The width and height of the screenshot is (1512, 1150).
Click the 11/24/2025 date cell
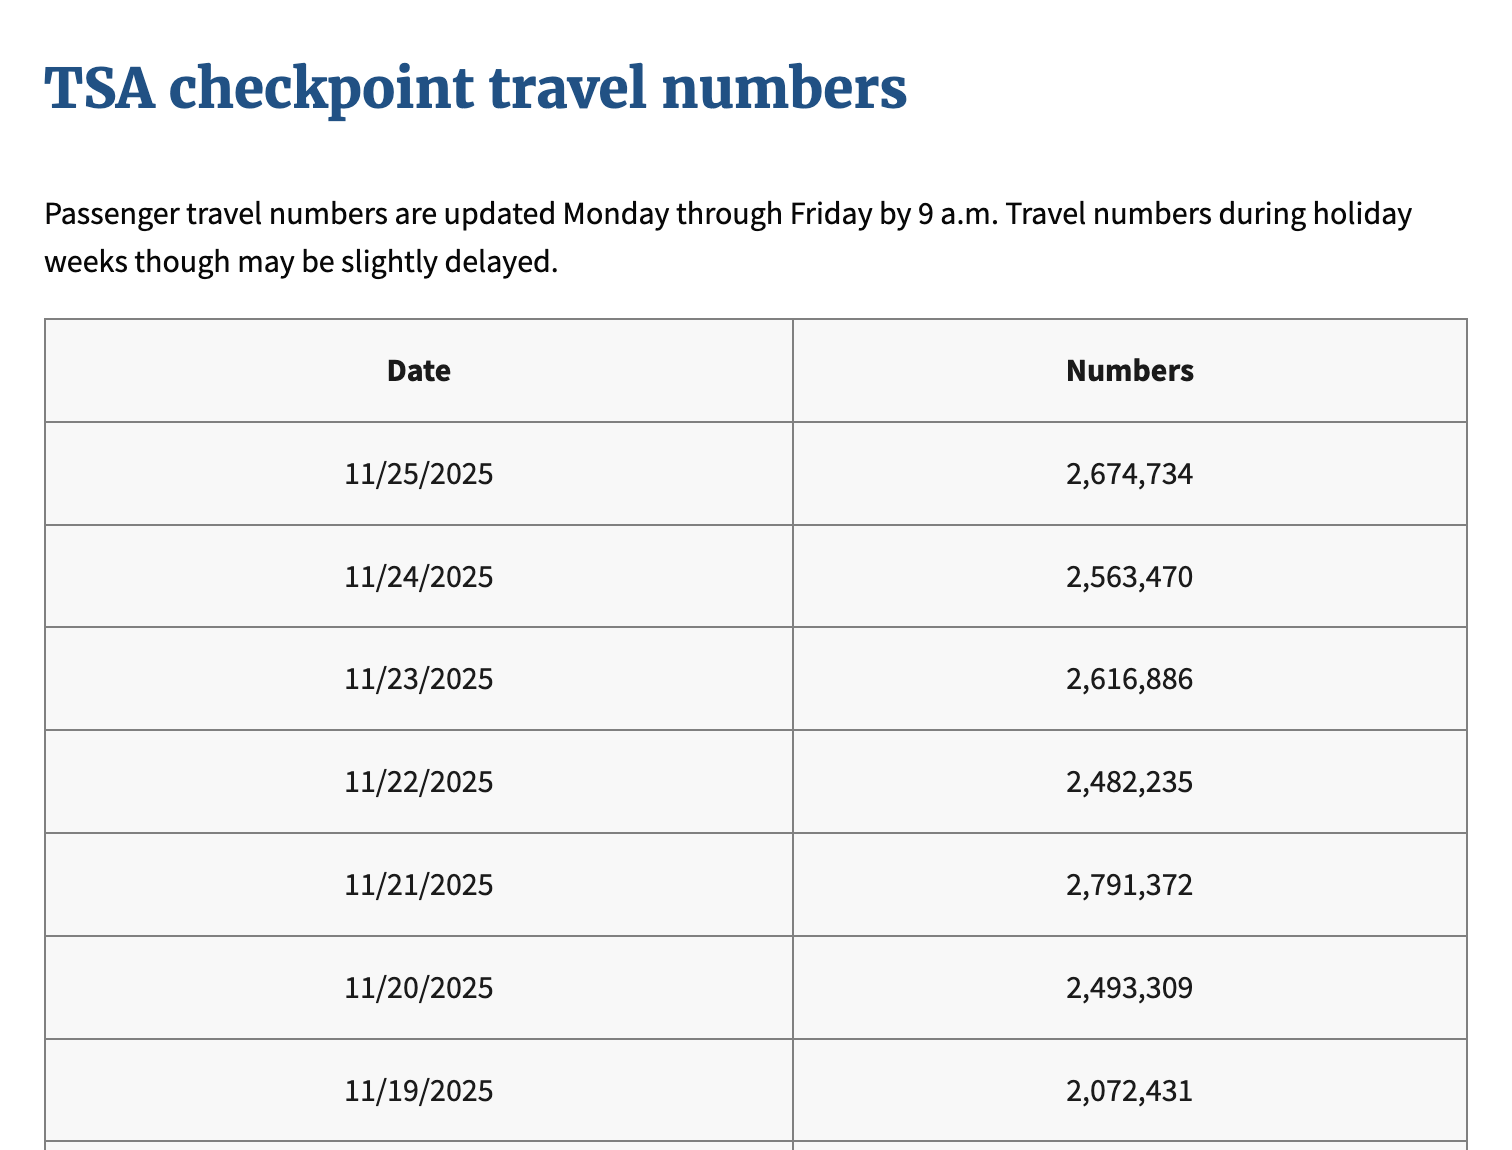419,577
